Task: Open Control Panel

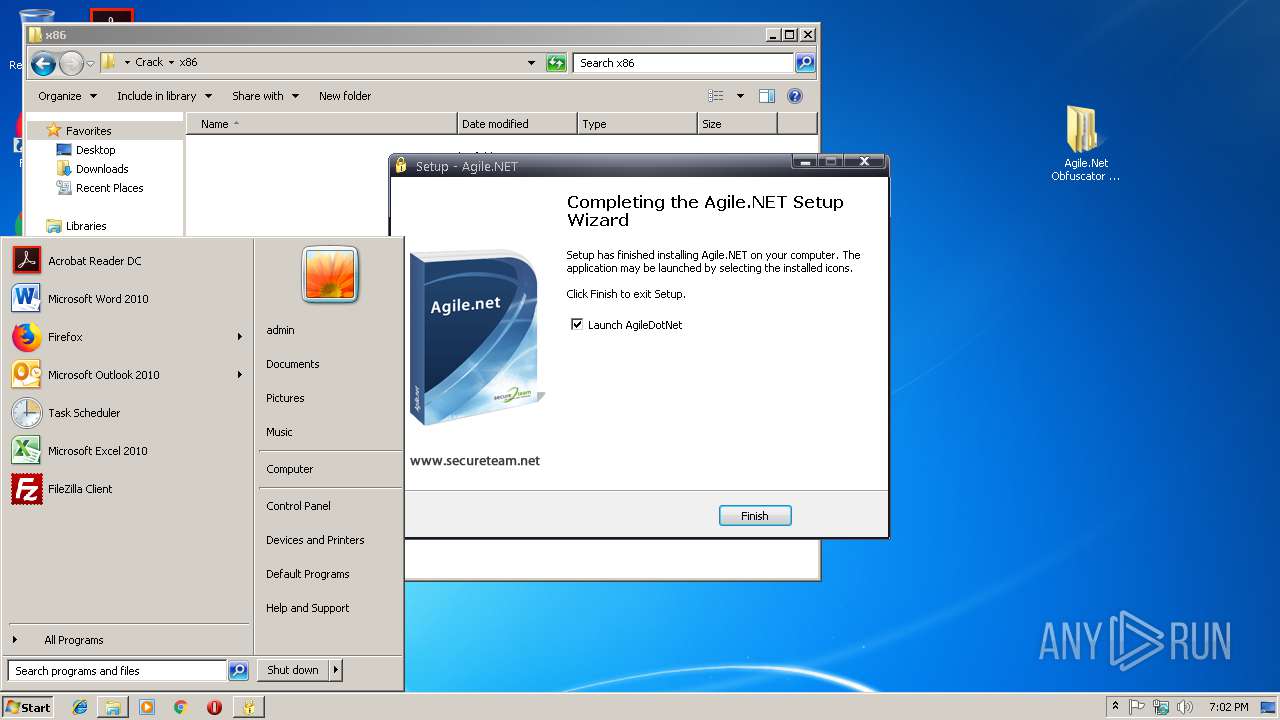Action: pos(298,506)
